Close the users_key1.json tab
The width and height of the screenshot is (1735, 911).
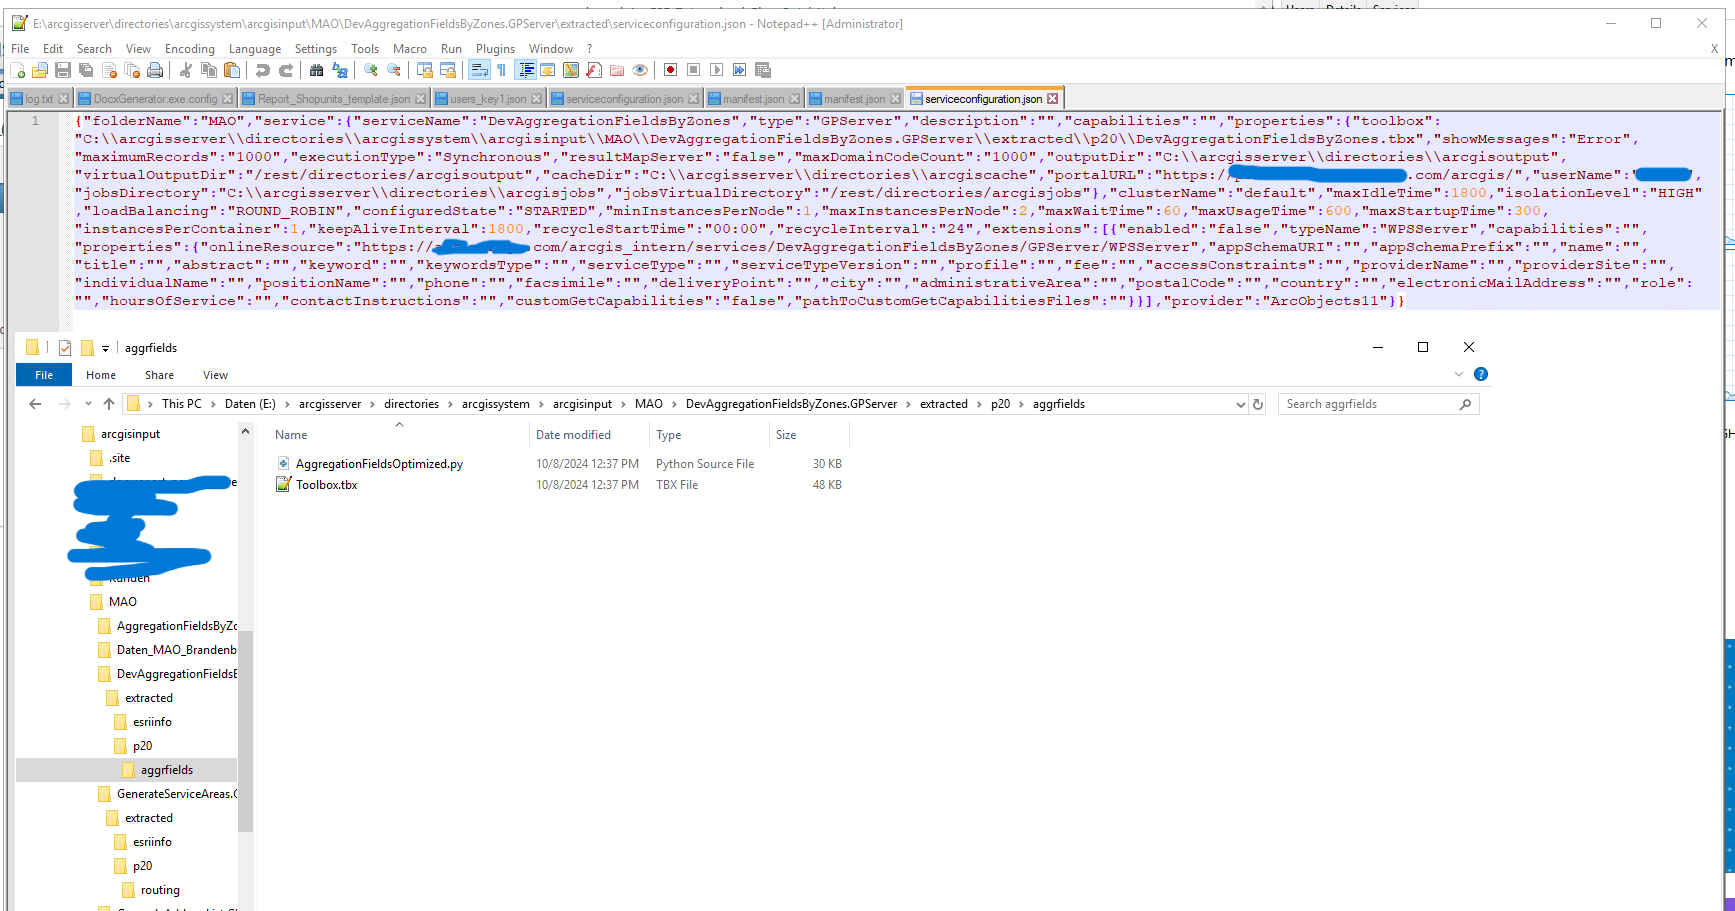coord(538,98)
